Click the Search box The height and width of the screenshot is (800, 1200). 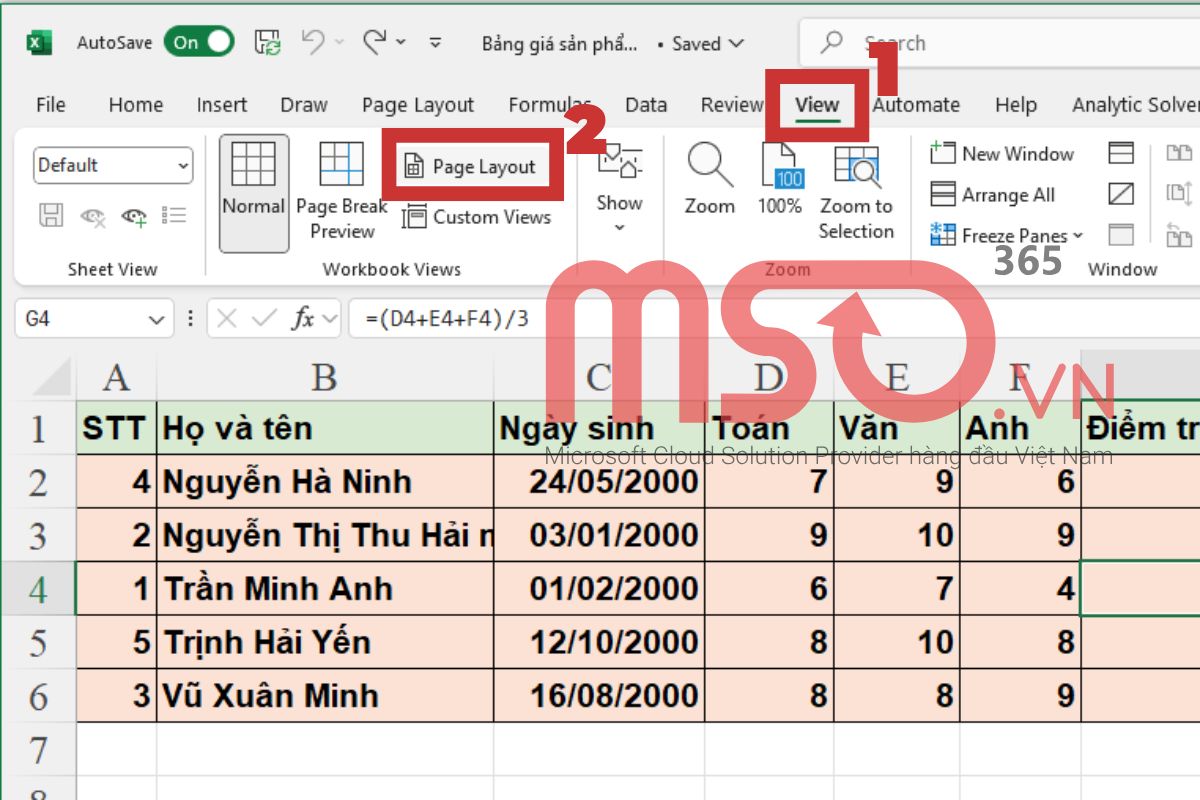click(1000, 43)
